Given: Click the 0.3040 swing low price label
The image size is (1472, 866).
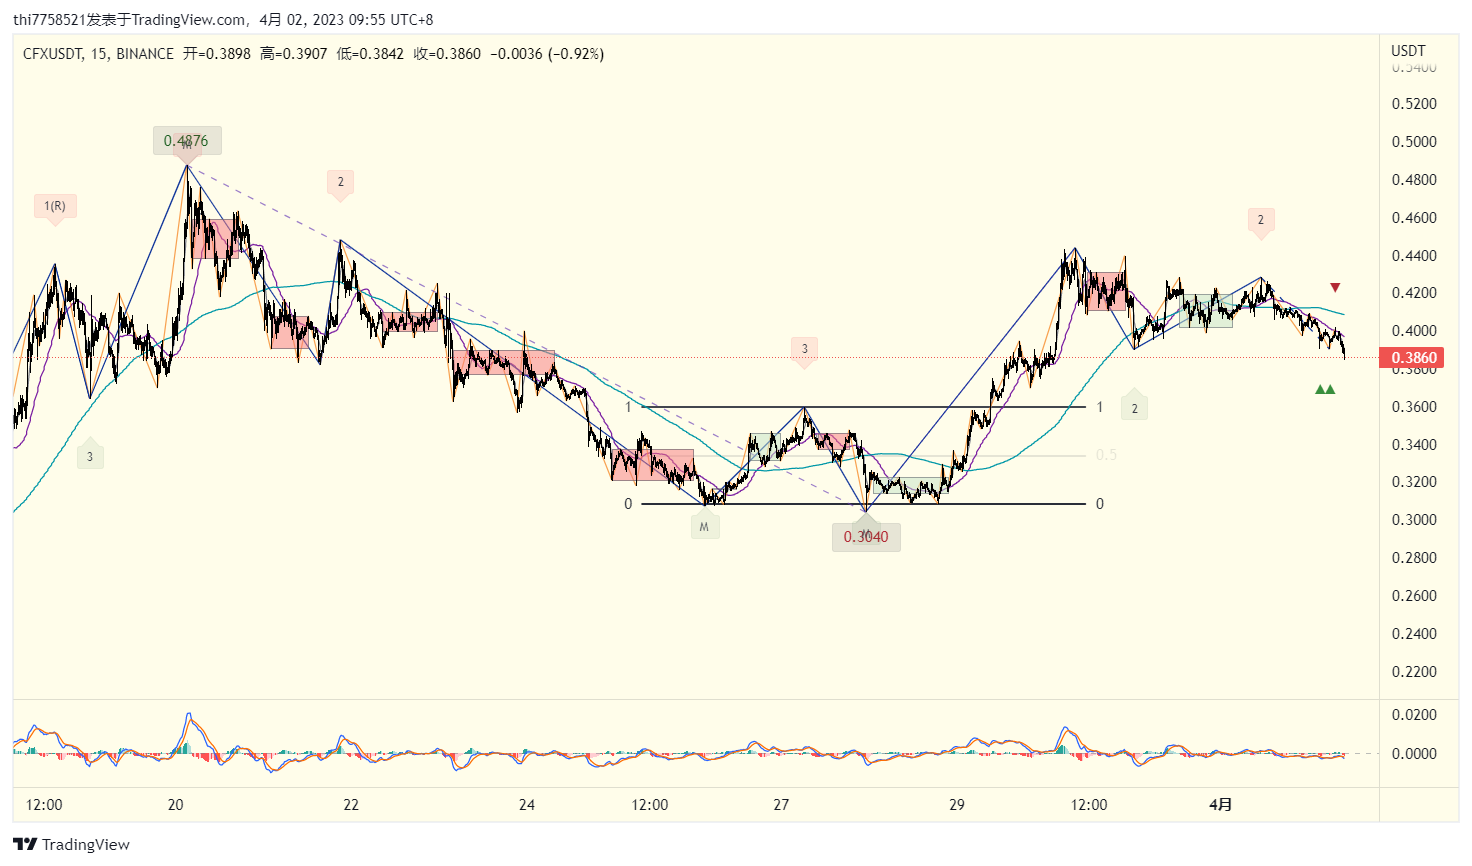Looking at the screenshot, I should pyautogui.click(x=866, y=537).
